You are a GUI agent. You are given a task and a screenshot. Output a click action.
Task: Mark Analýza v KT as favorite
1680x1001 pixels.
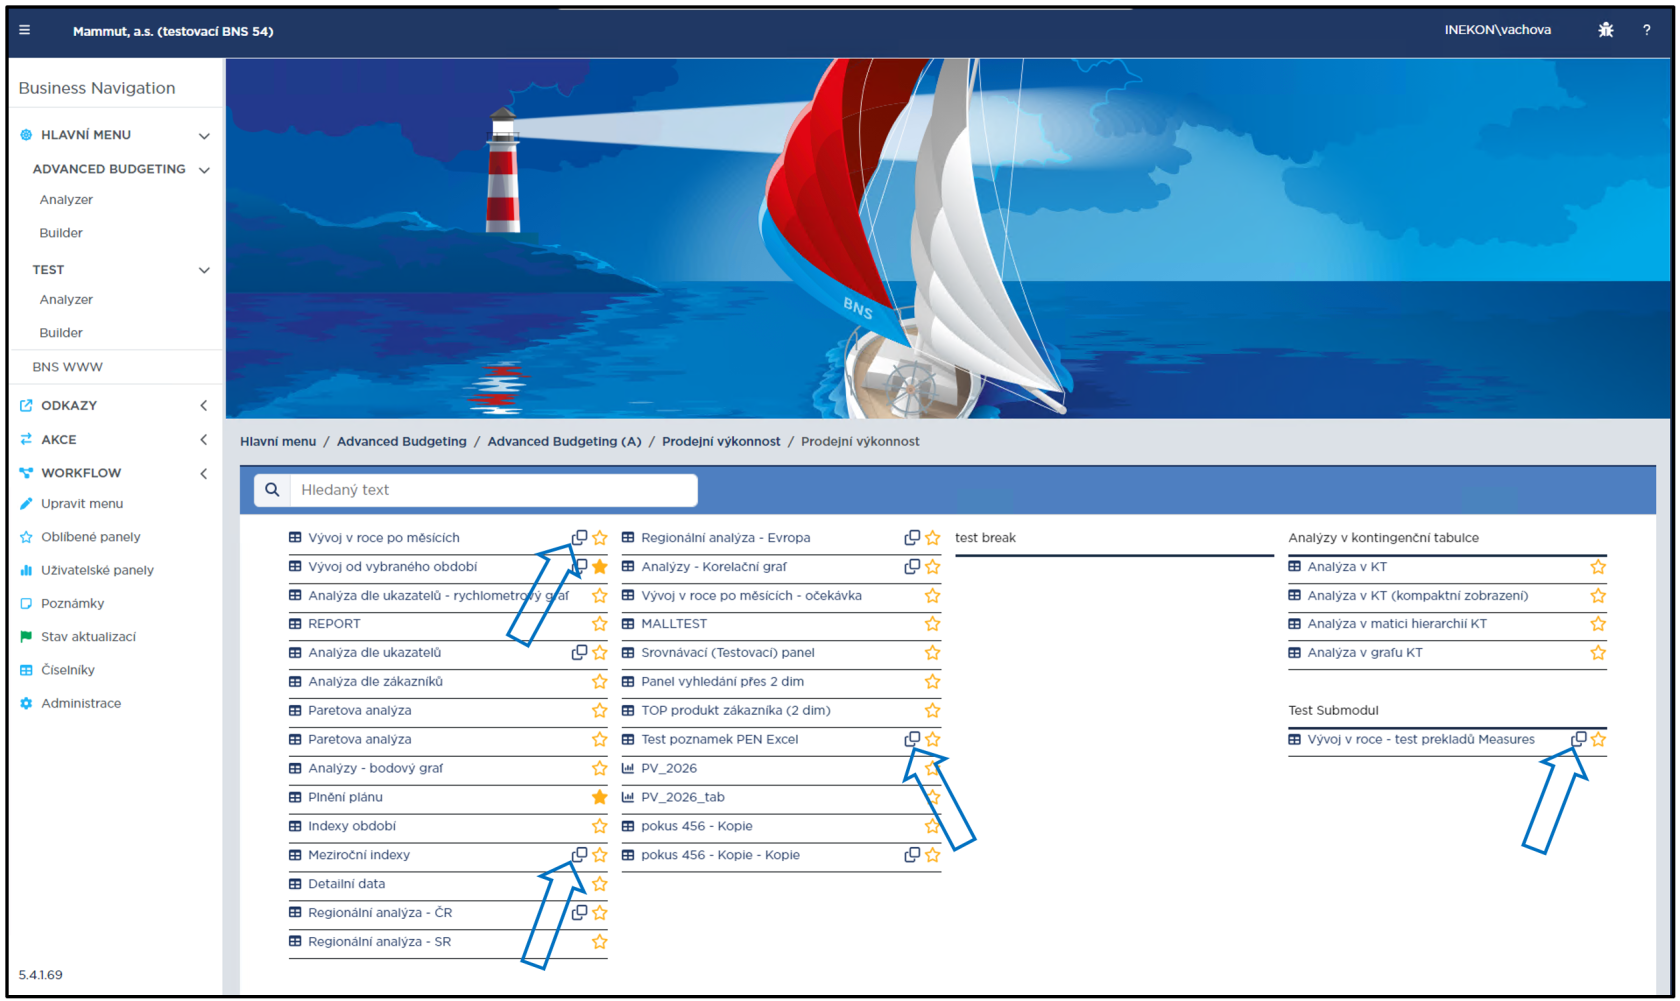coord(1598,567)
